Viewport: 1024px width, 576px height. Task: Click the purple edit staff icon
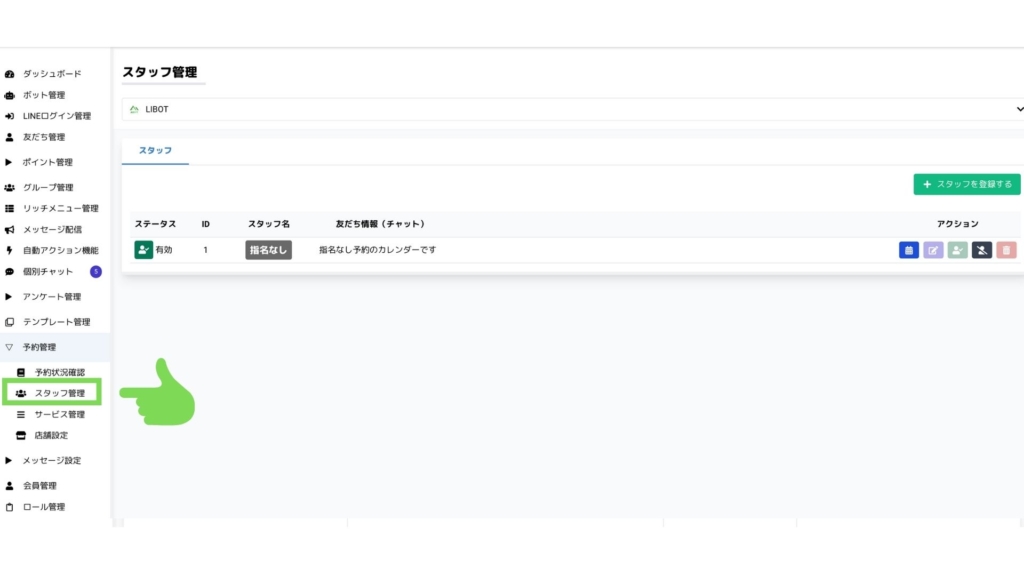pyautogui.click(x=933, y=250)
